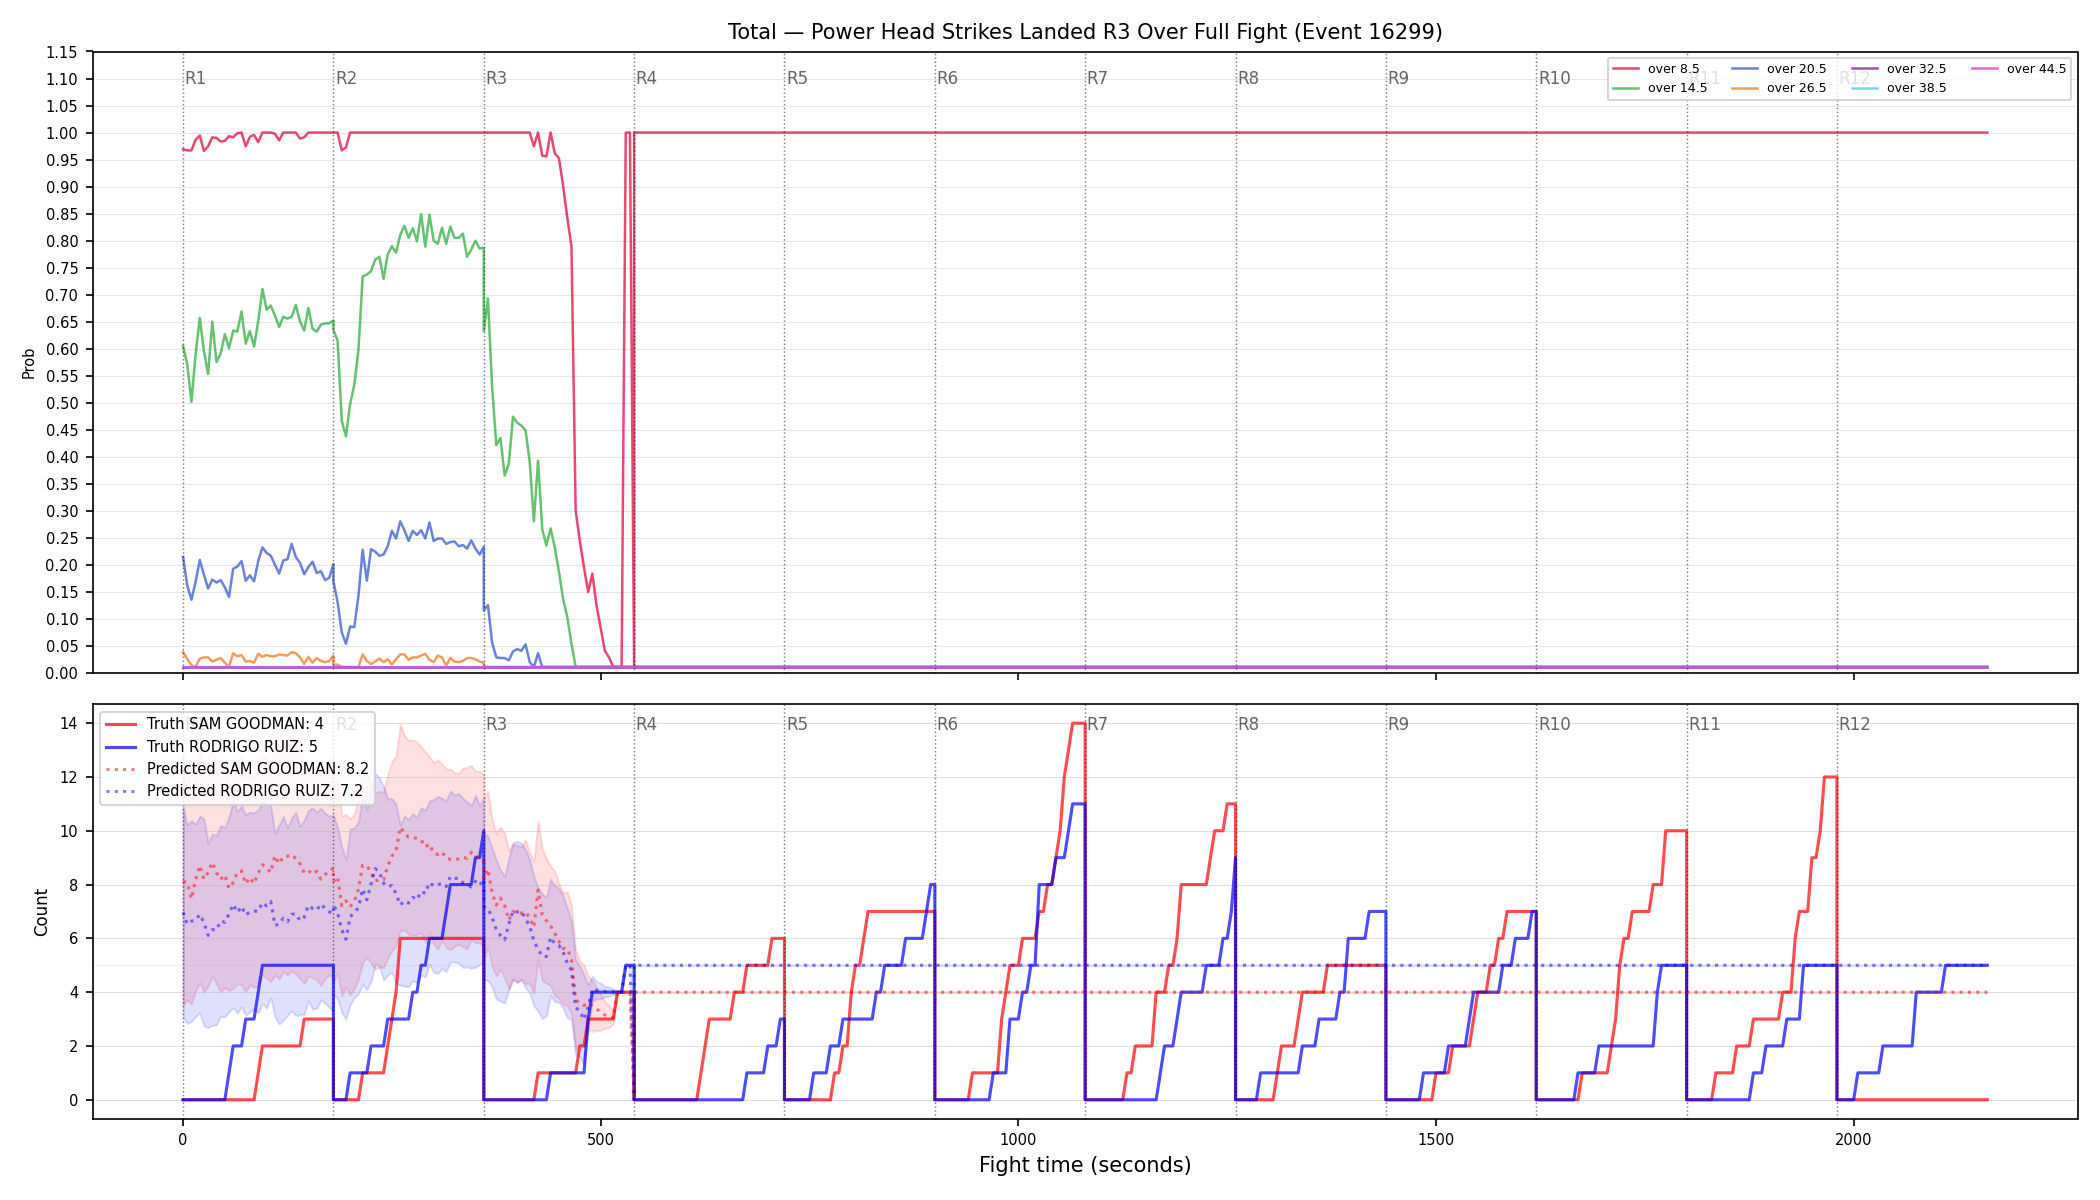
Task: Click the 6 tick on Count axis
Action: (x=73, y=938)
